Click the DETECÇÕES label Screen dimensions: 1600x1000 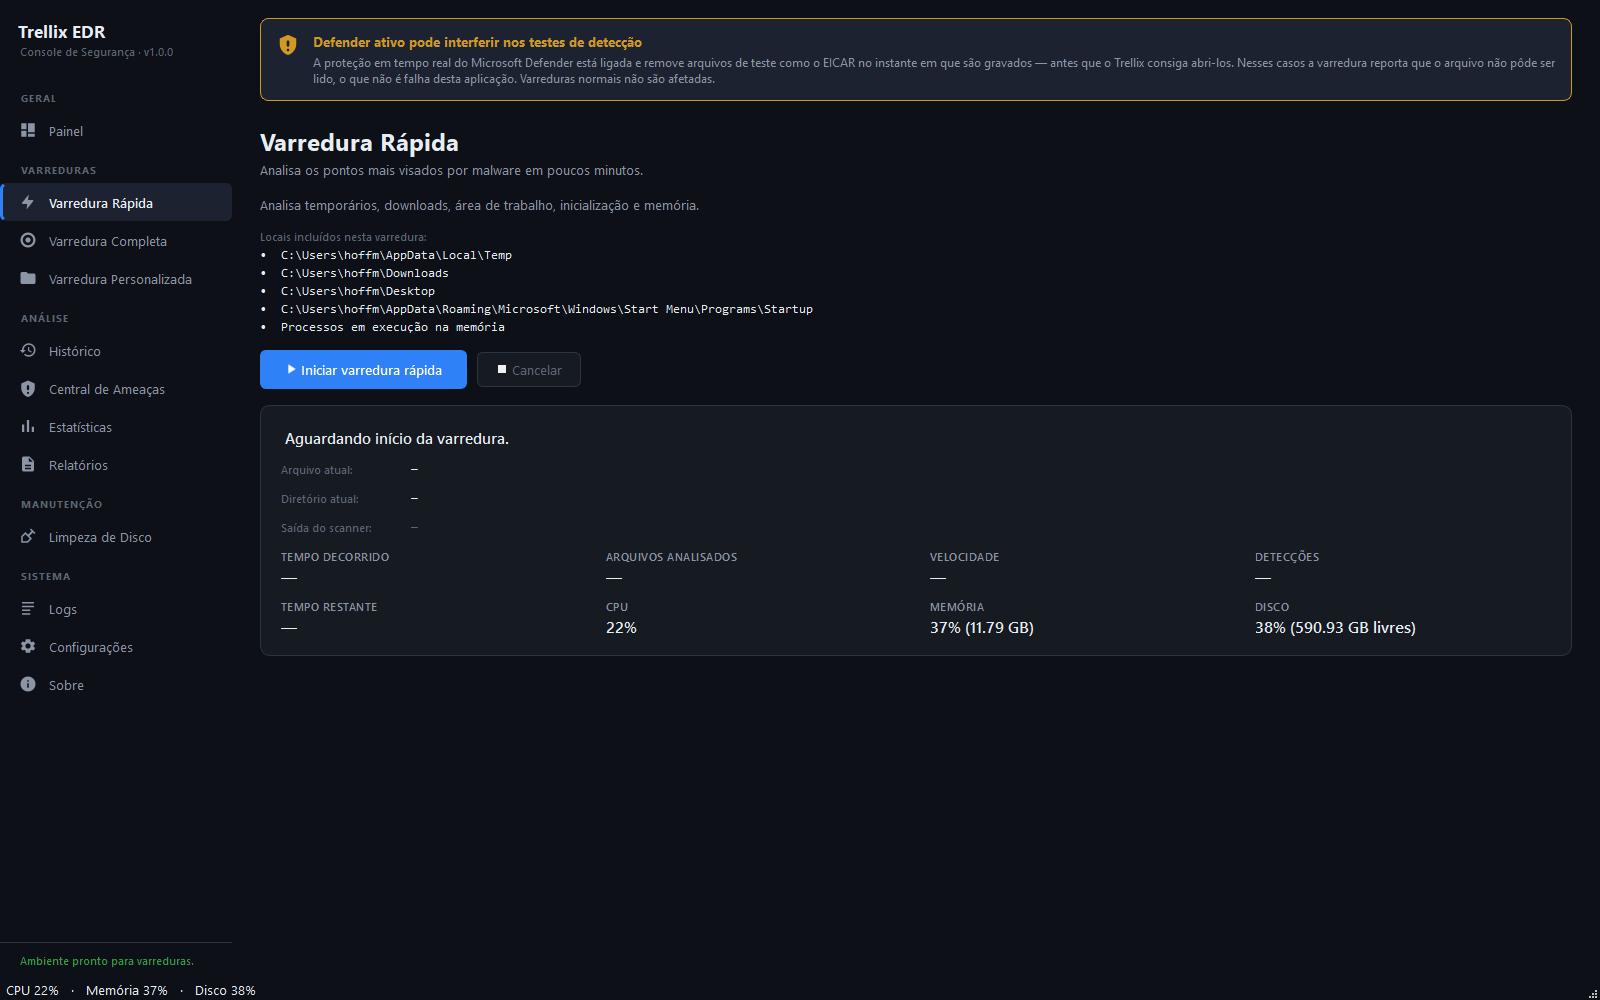(x=1287, y=557)
